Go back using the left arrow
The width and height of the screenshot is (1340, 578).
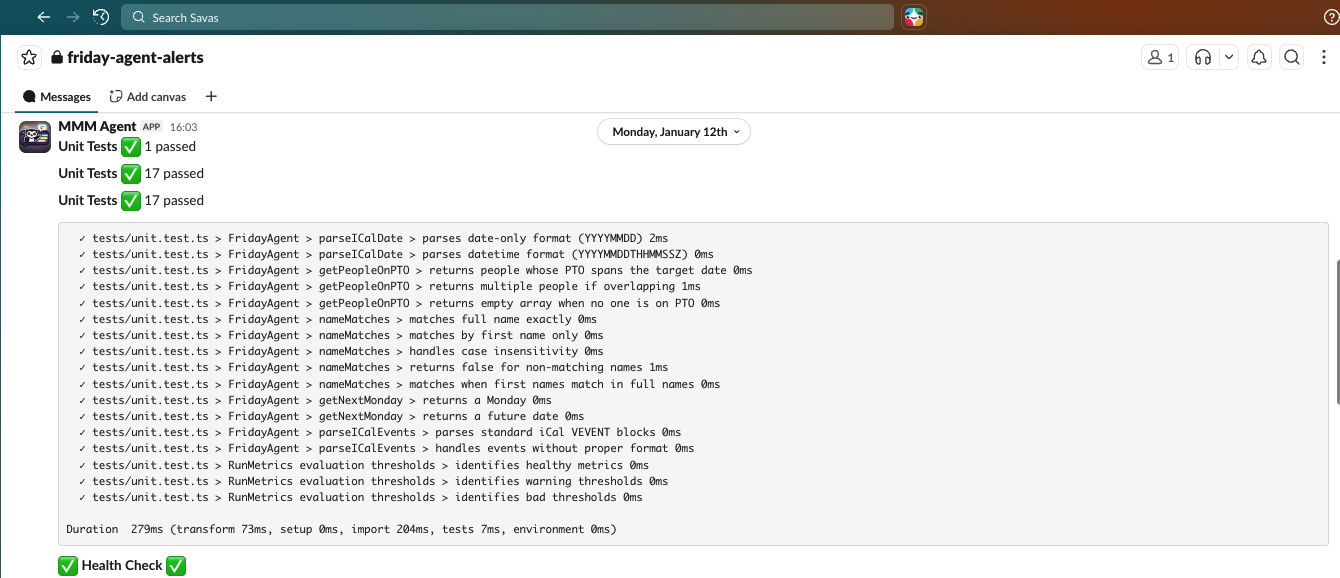[x=43, y=17]
